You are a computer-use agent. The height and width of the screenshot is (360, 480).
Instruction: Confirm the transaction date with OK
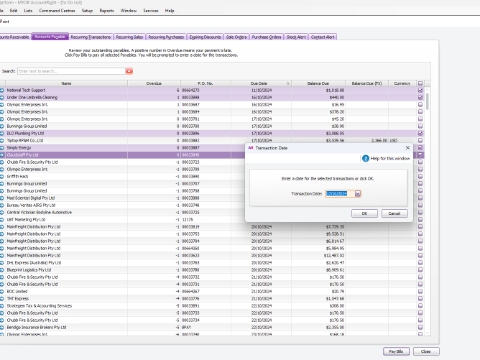(364, 214)
